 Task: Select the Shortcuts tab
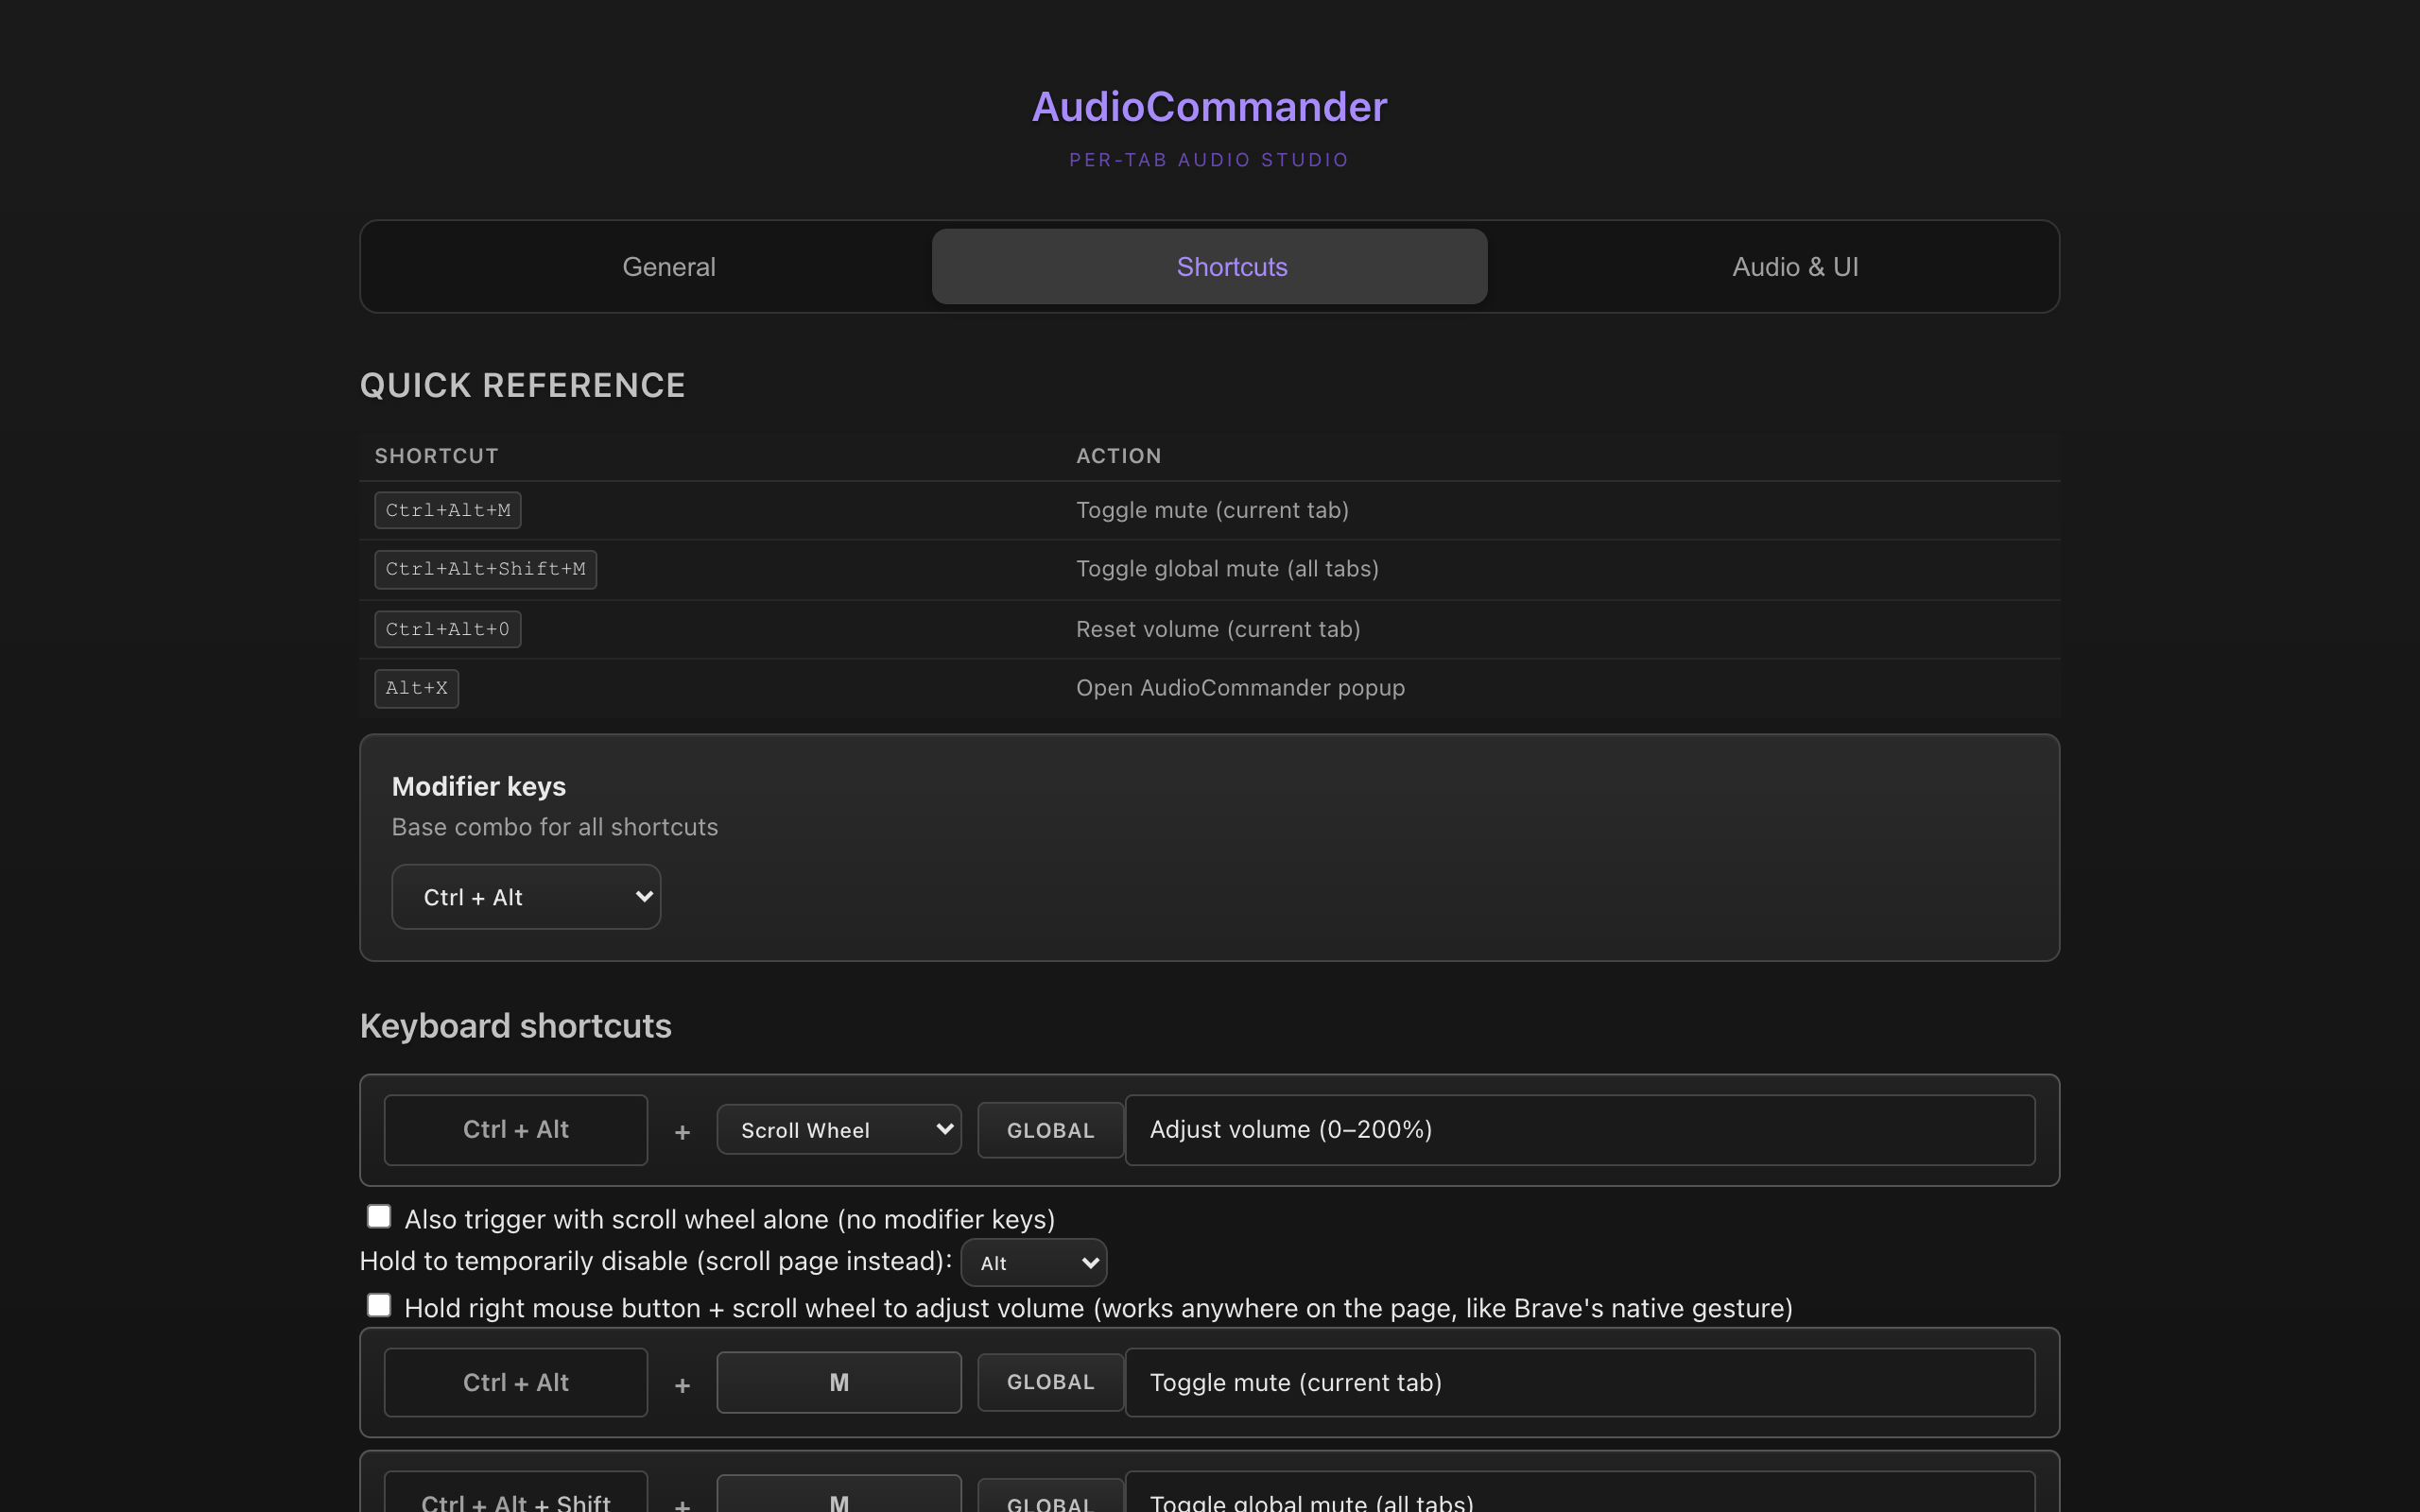1209,267
